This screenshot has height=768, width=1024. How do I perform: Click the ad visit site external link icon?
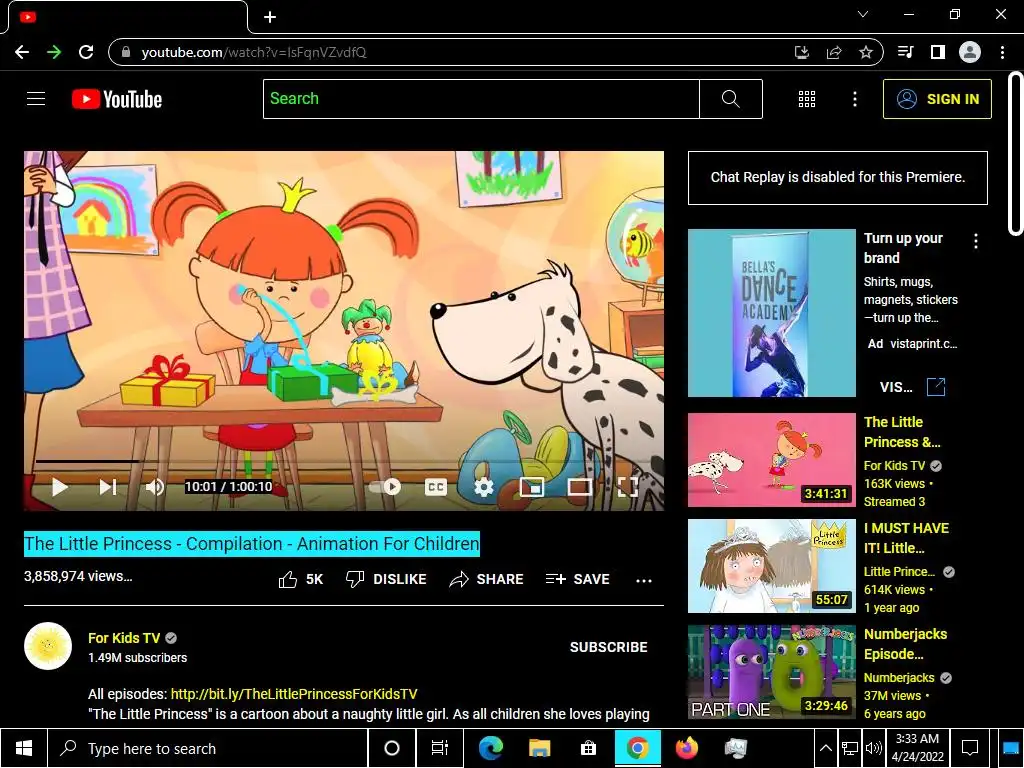click(936, 387)
